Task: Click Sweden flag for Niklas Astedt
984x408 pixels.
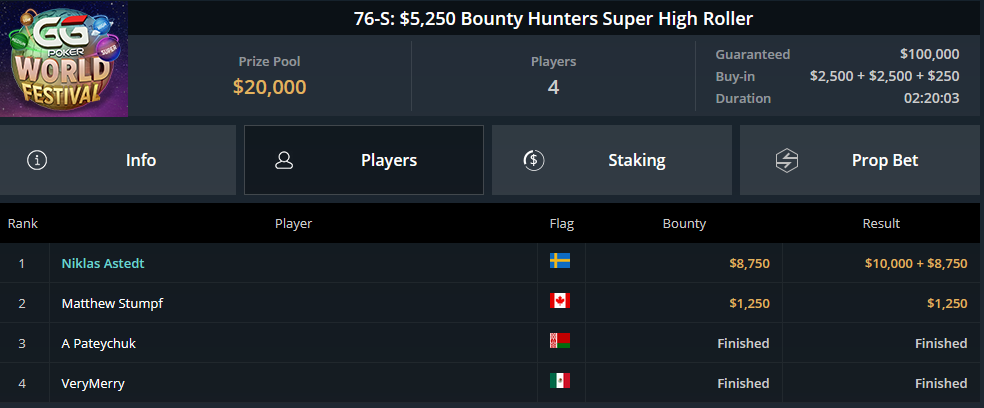Action: pos(560,261)
